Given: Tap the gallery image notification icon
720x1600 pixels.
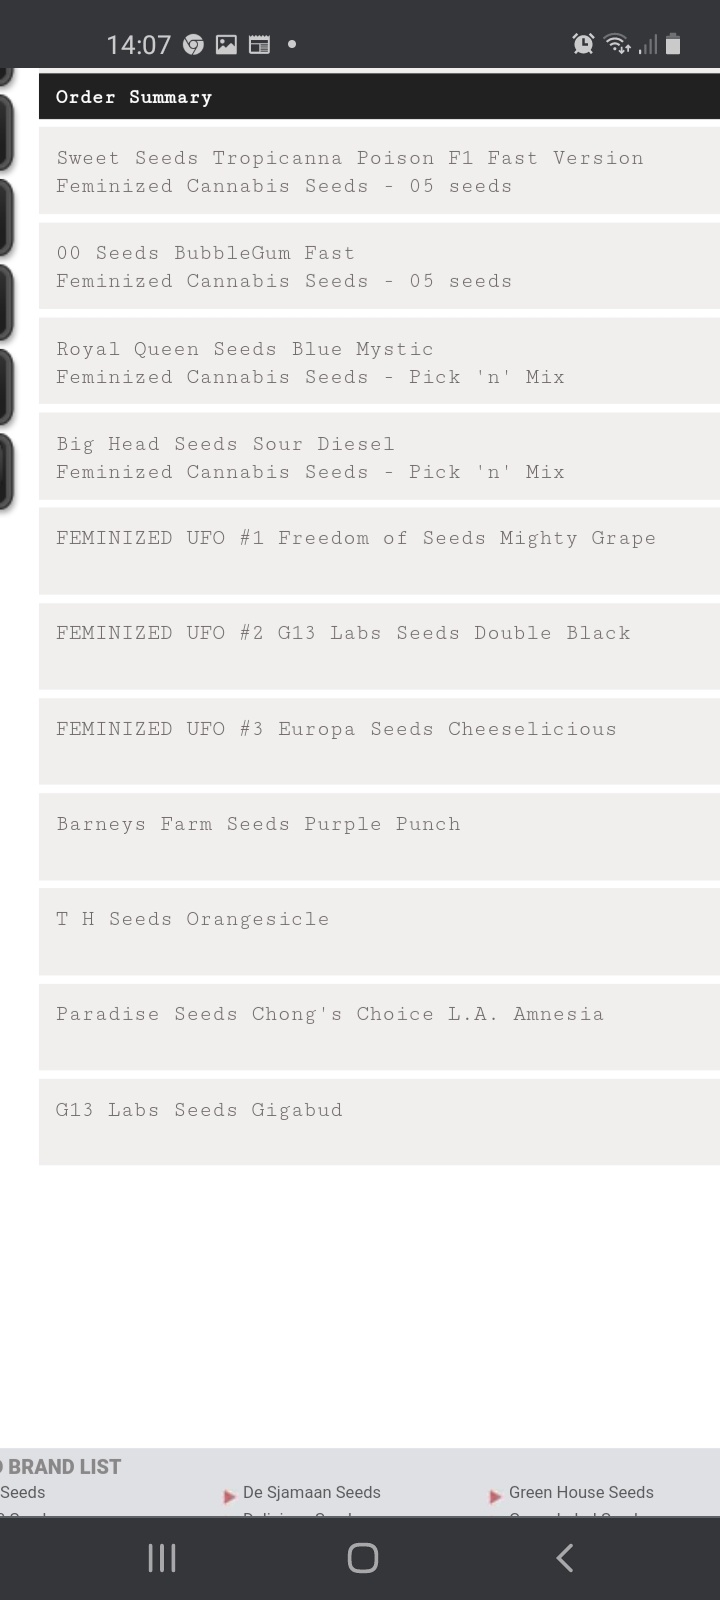Looking at the screenshot, I should point(227,44).
